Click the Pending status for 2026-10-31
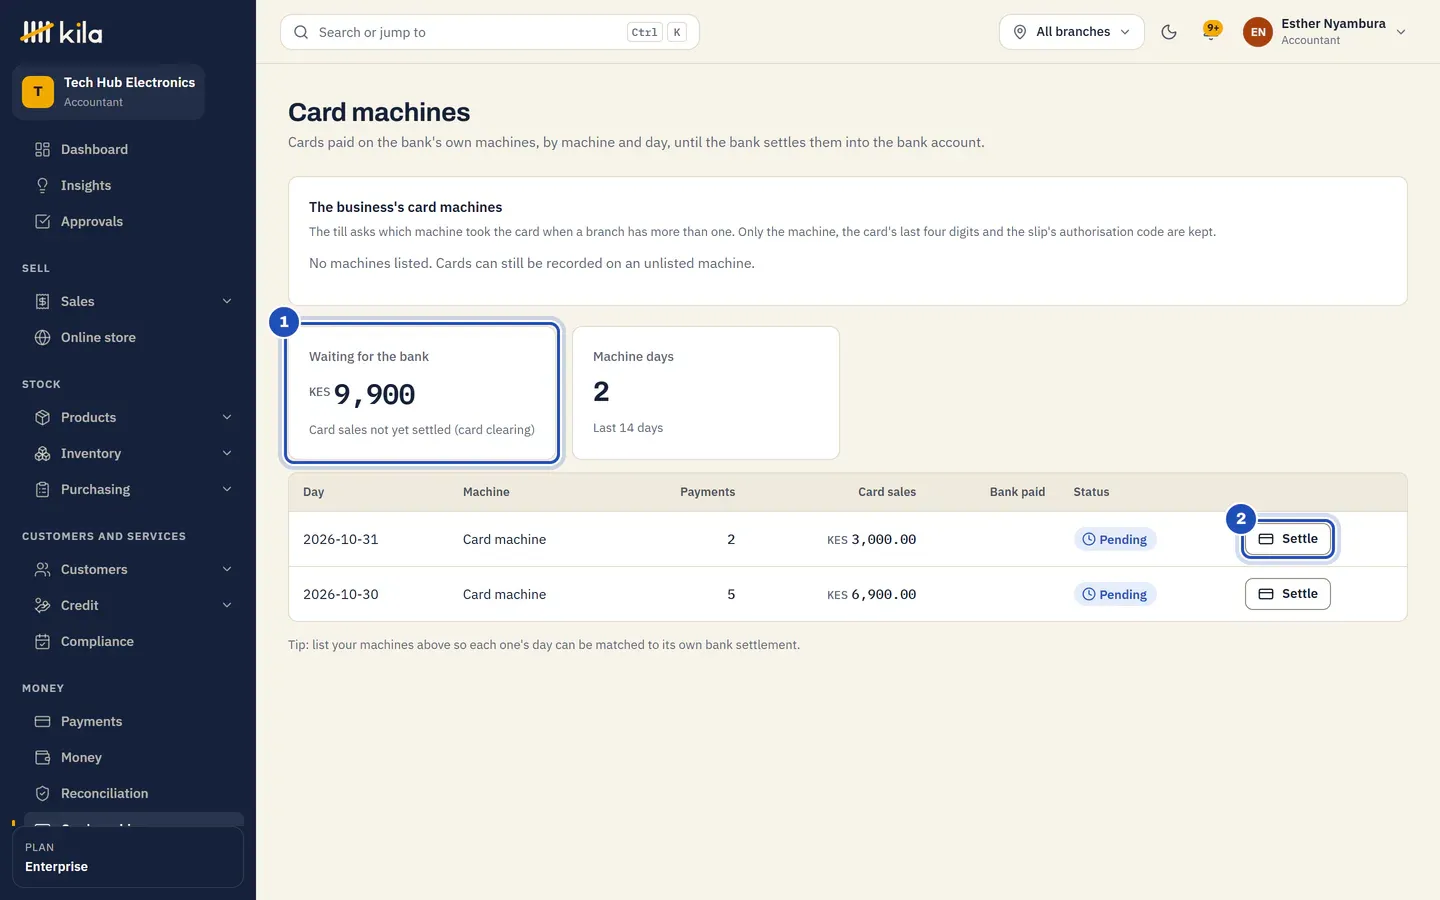Image resolution: width=1440 pixels, height=900 pixels. [1114, 539]
